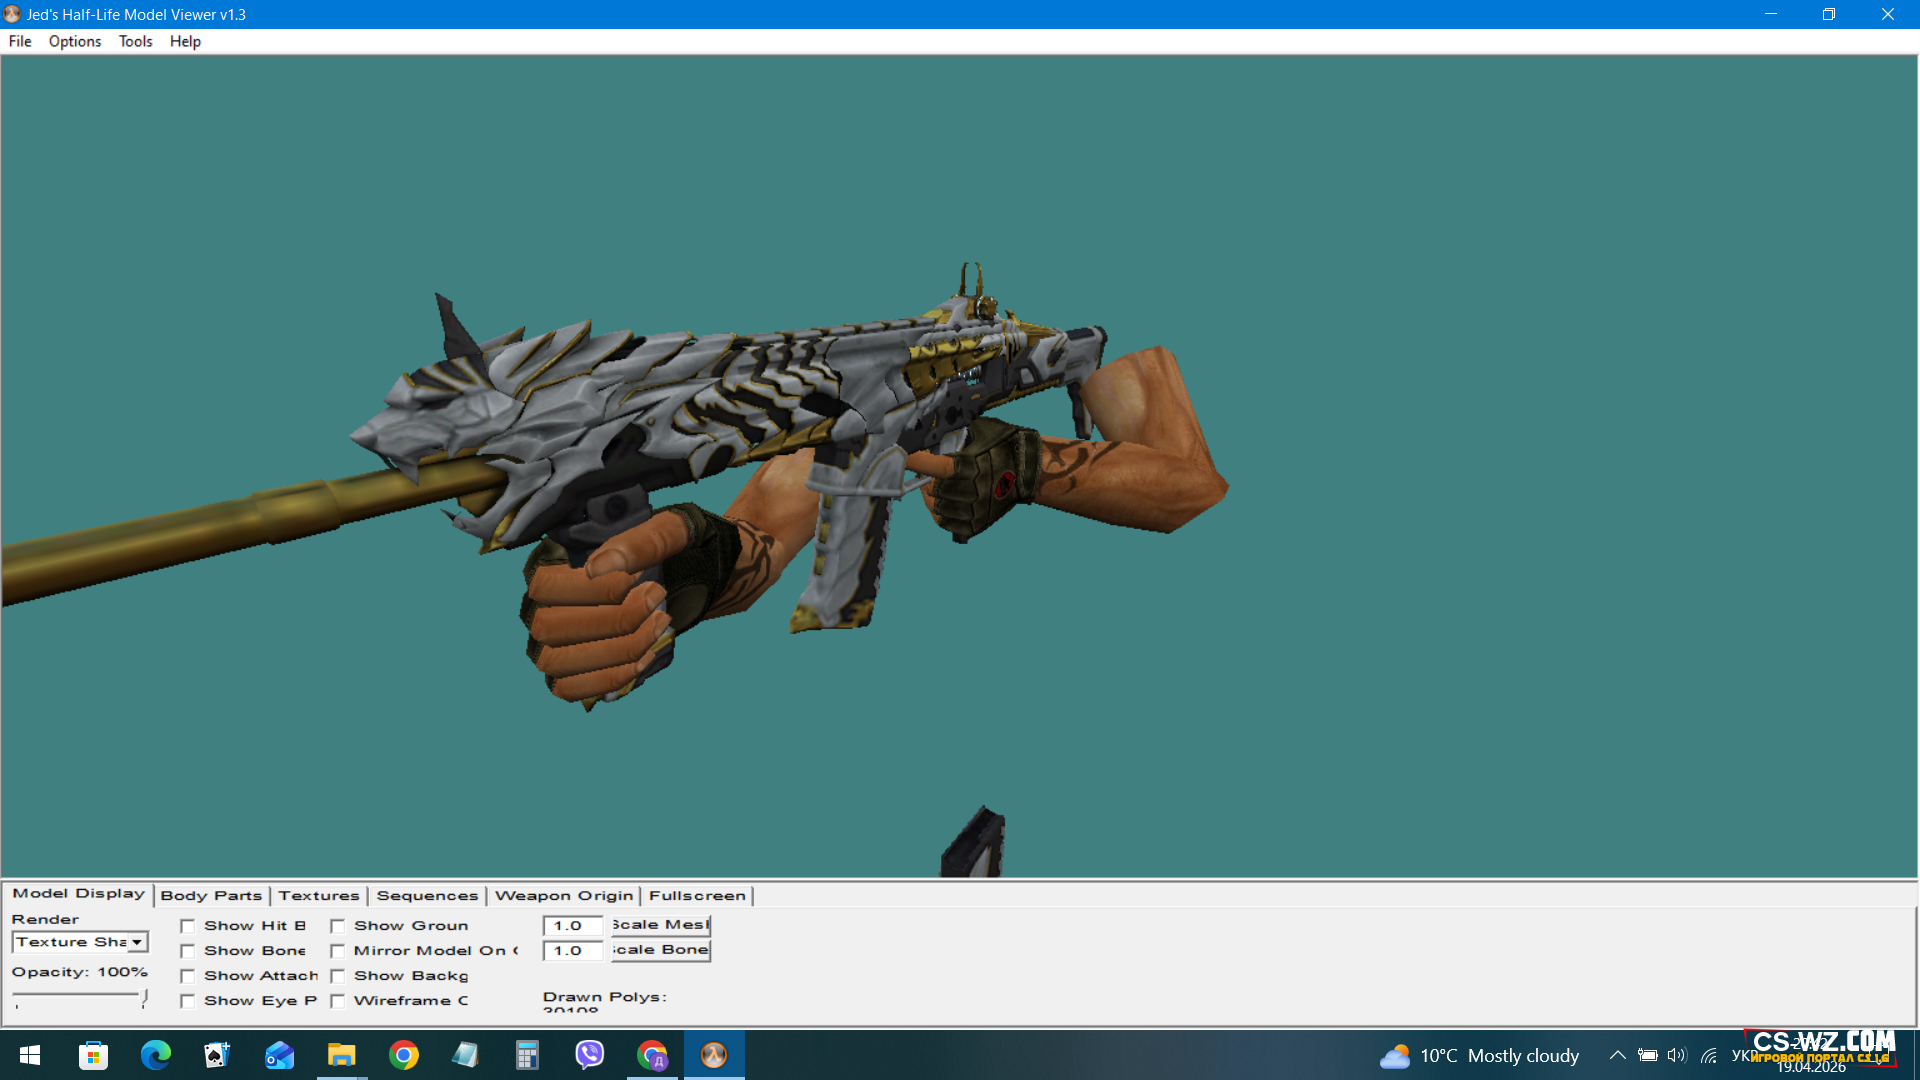Toggle the Show Bones checkbox
The height and width of the screenshot is (1080, 1920).
pyautogui.click(x=188, y=951)
